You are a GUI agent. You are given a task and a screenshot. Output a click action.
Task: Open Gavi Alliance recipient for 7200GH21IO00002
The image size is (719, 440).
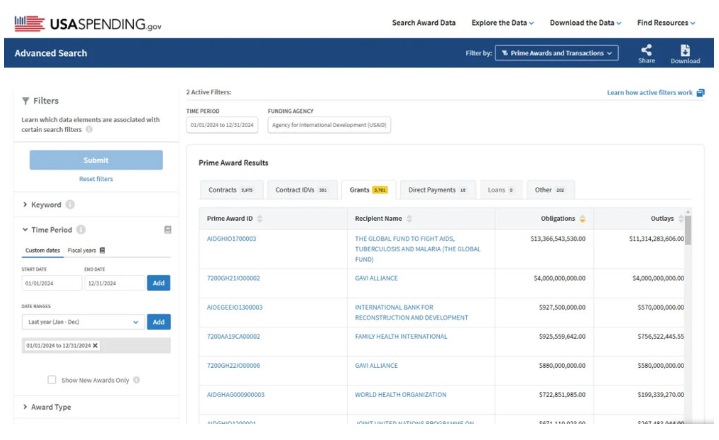tap(376, 278)
